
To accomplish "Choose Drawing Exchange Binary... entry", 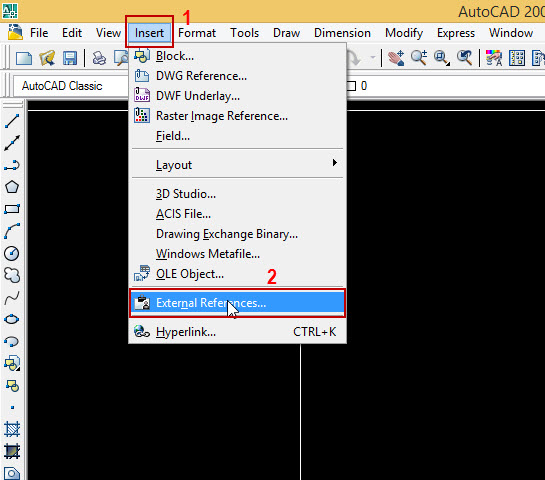I will click(237, 234).
